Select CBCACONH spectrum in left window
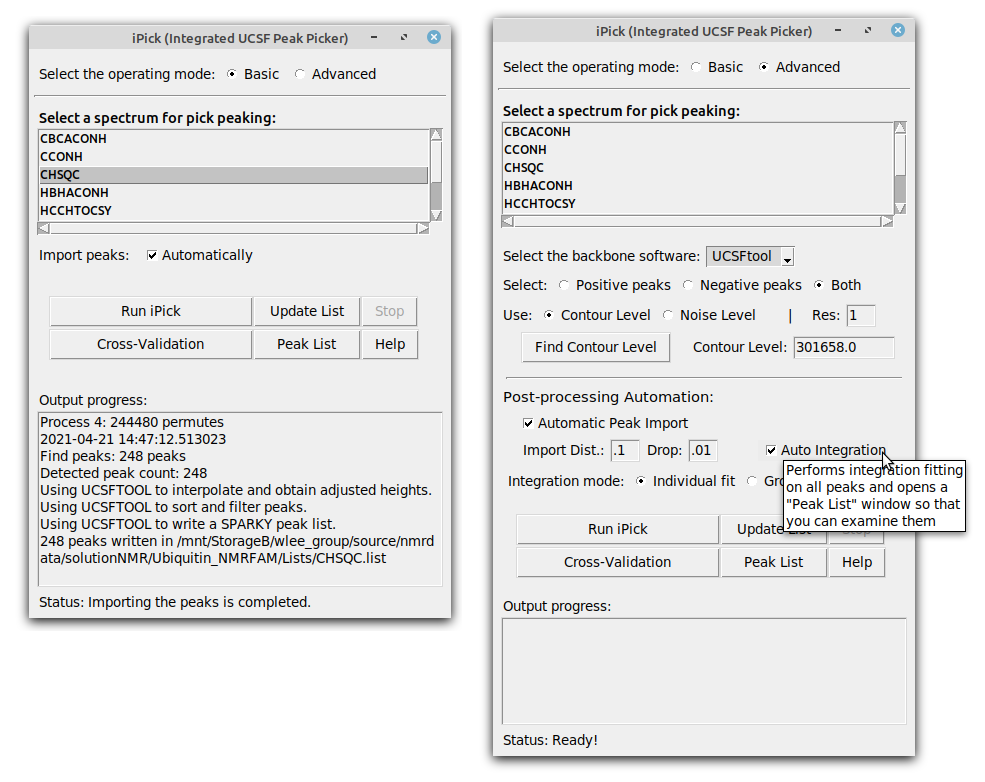This screenshot has width=985, height=782. click(x=234, y=139)
